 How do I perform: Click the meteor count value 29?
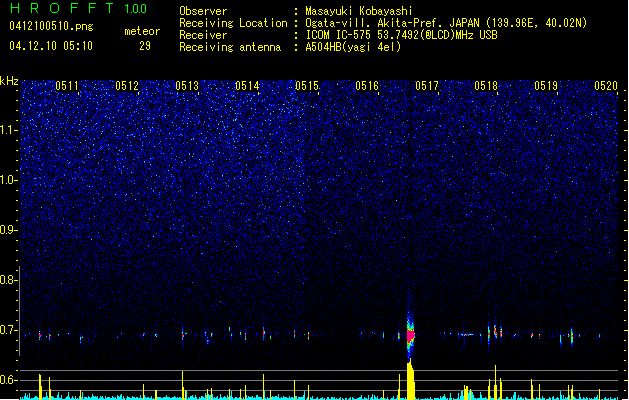[x=145, y=46]
